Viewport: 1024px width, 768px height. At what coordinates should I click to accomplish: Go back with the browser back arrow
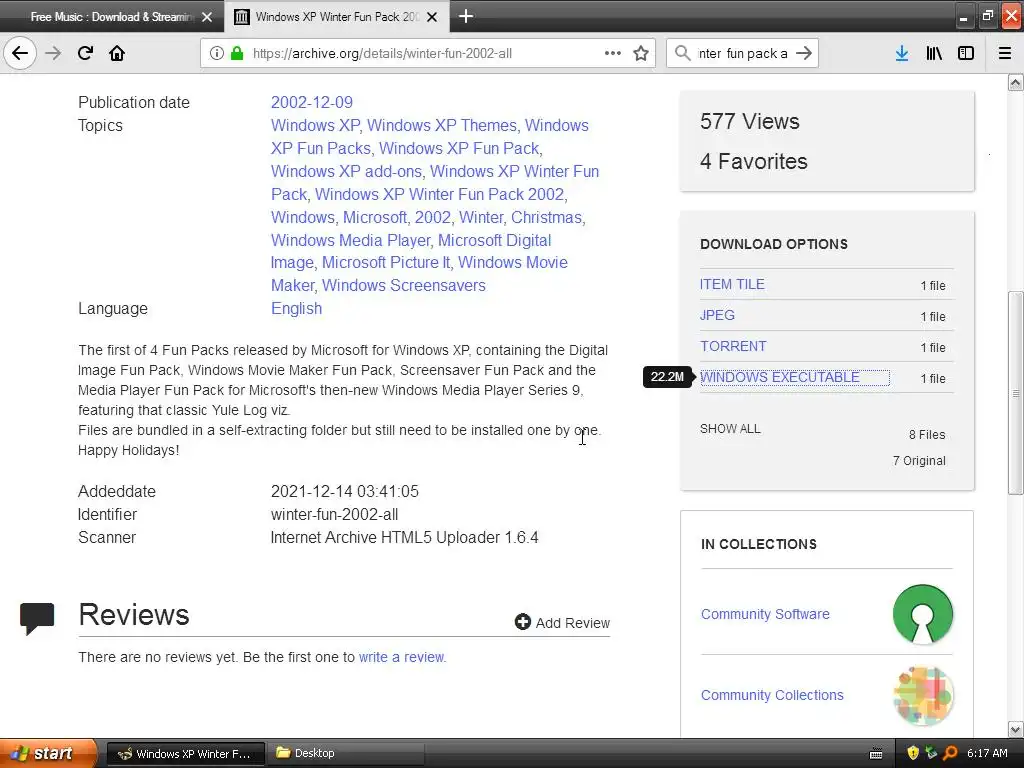point(20,53)
